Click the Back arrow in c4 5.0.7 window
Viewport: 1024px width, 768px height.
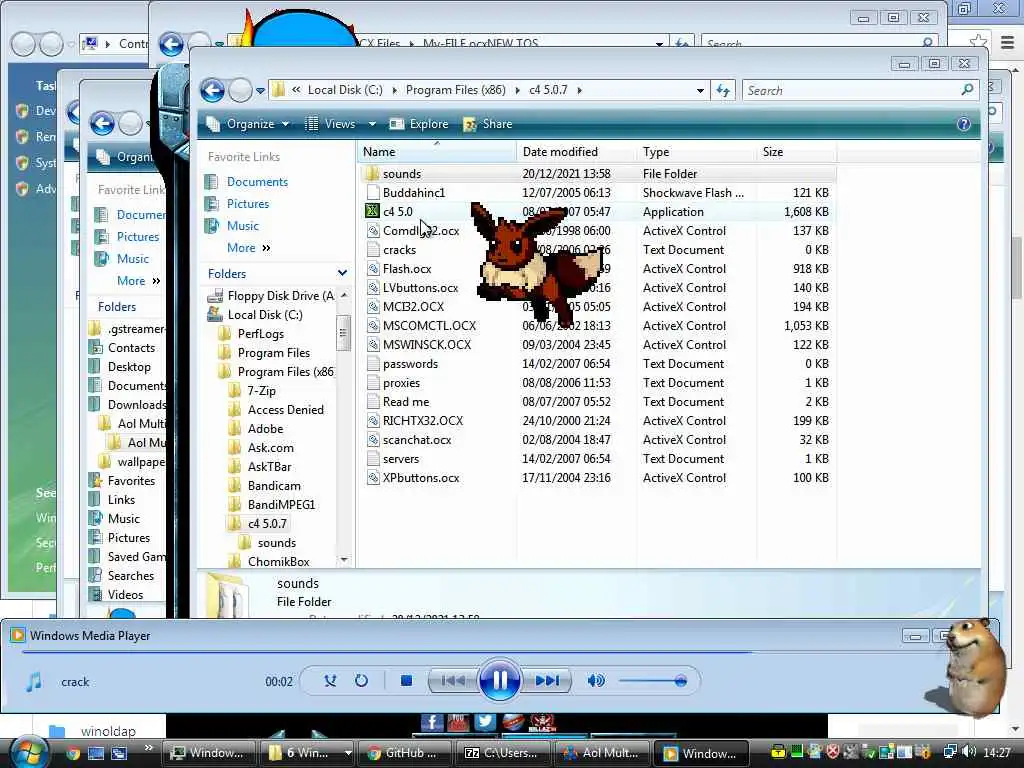(x=212, y=90)
